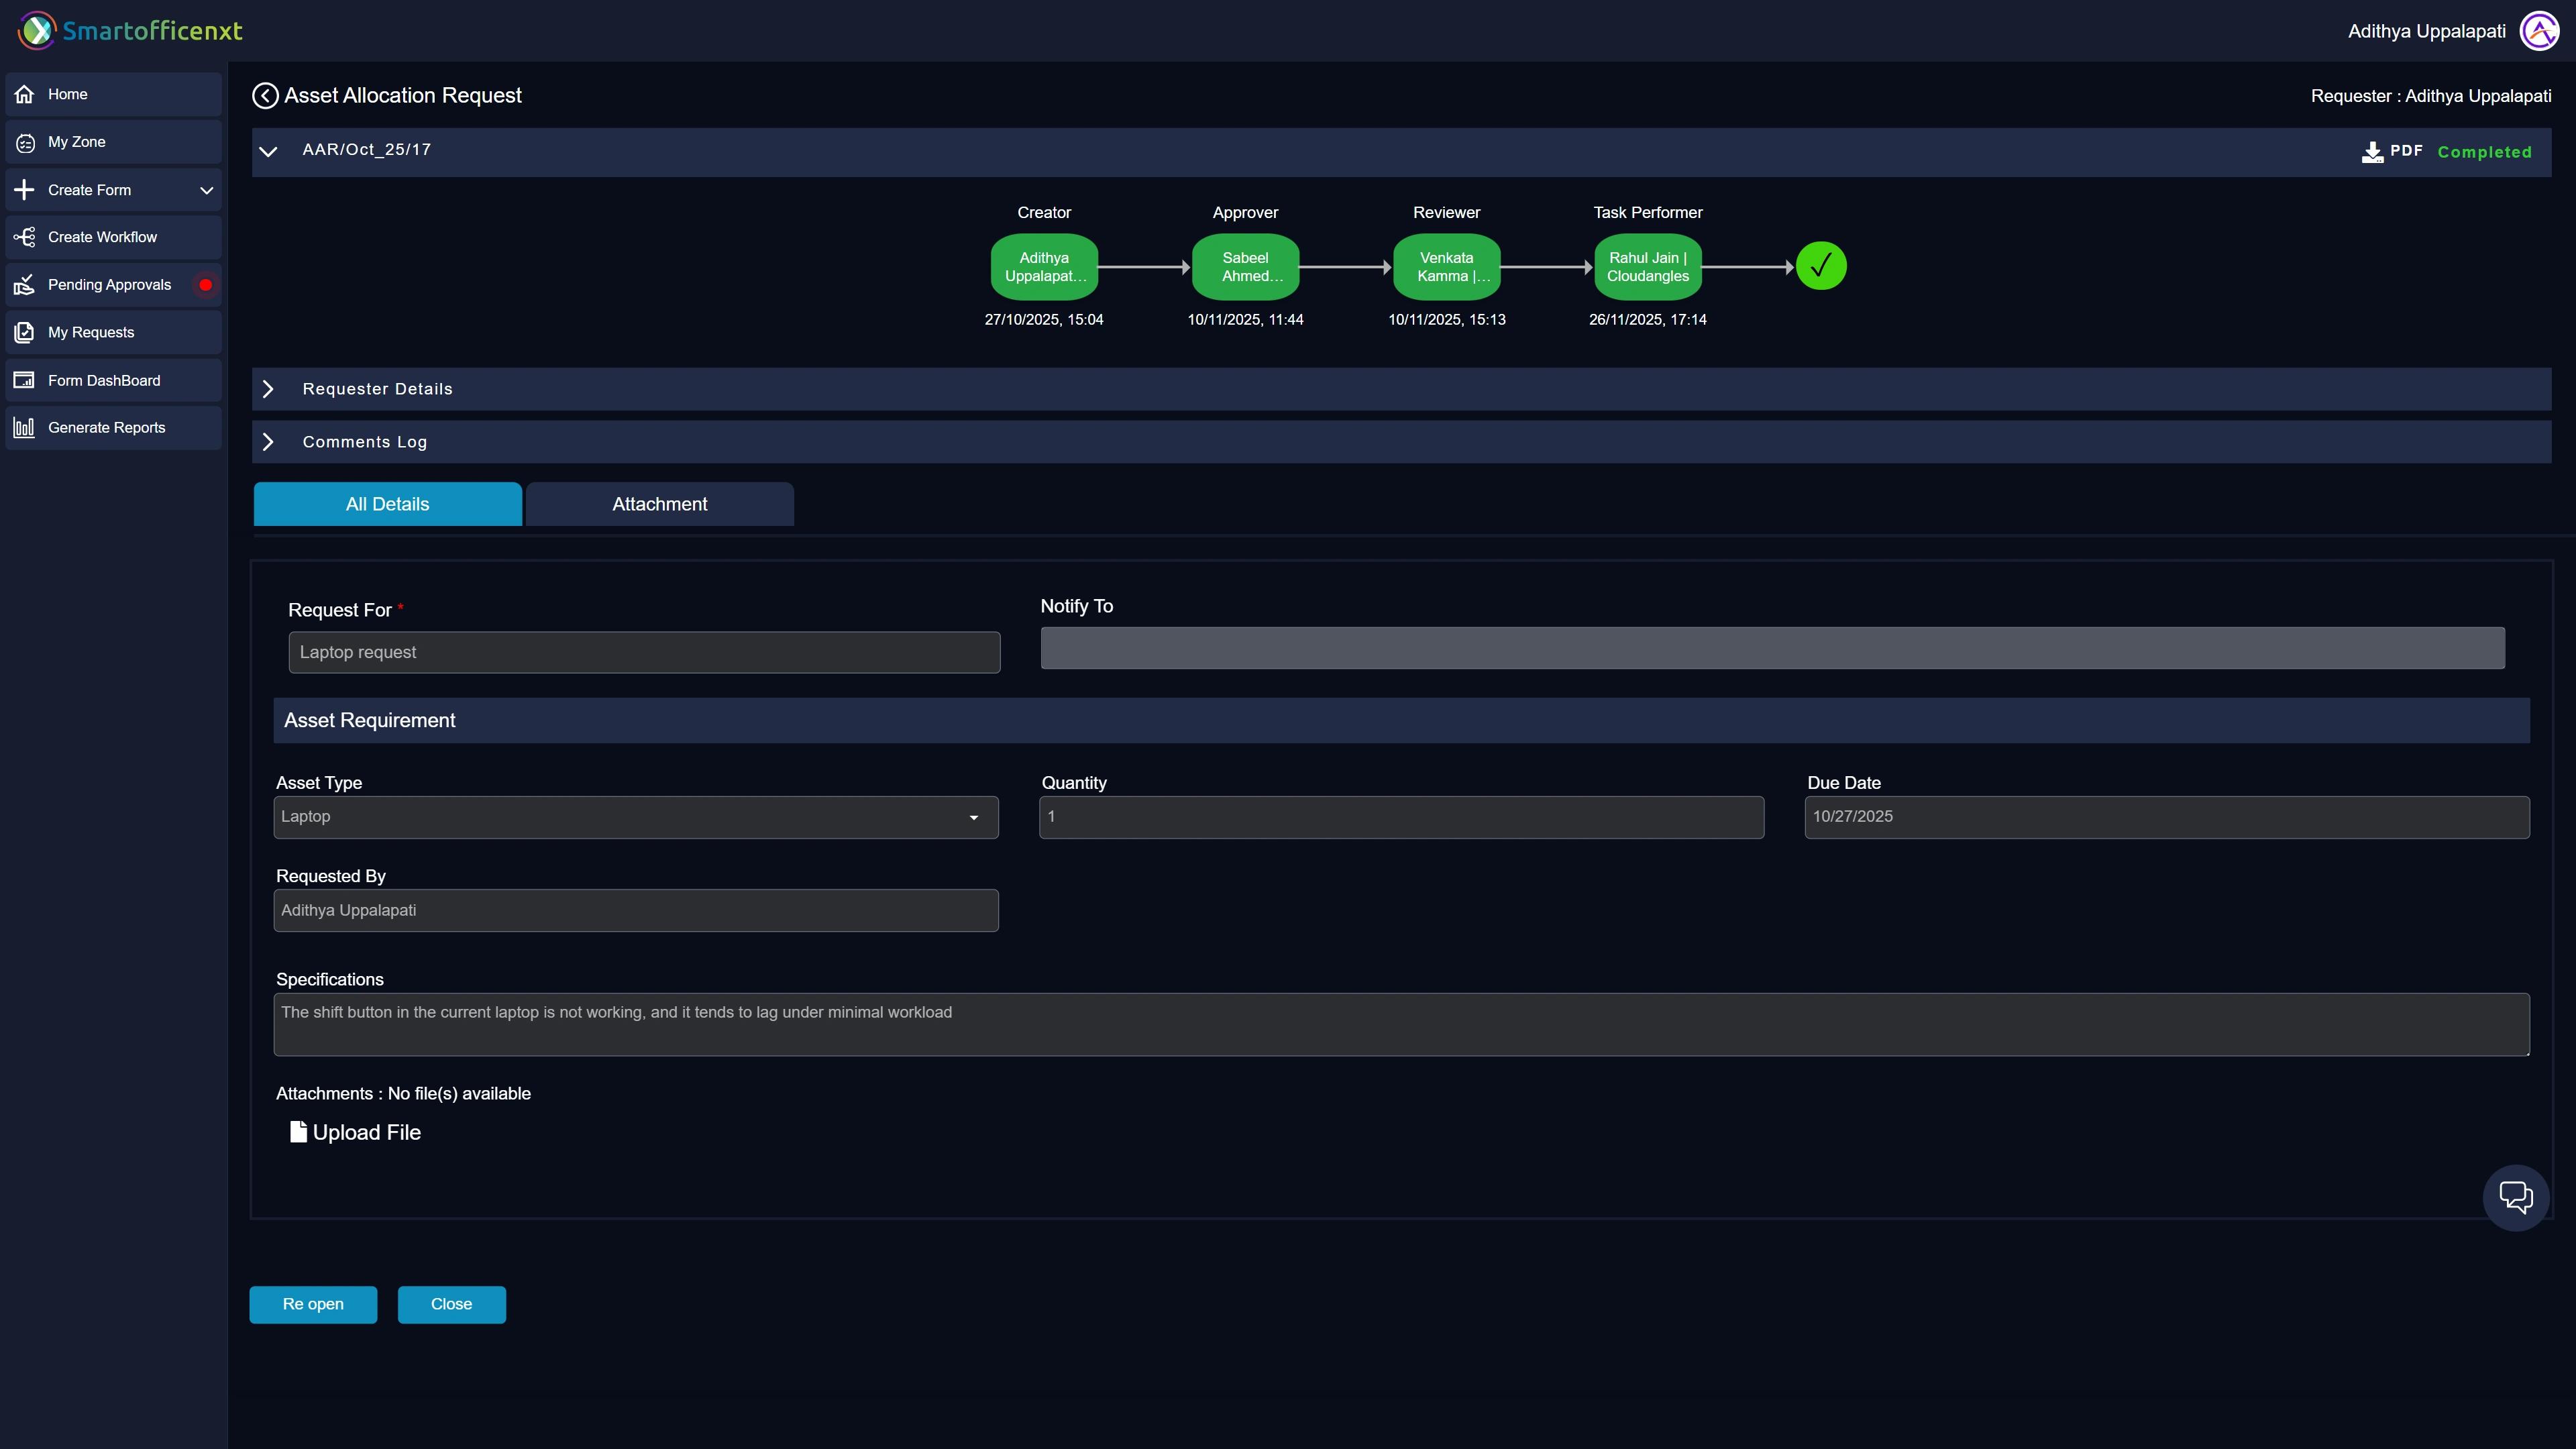The width and height of the screenshot is (2576, 1449).
Task: Switch to the Attachment tab
Action: [659, 504]
